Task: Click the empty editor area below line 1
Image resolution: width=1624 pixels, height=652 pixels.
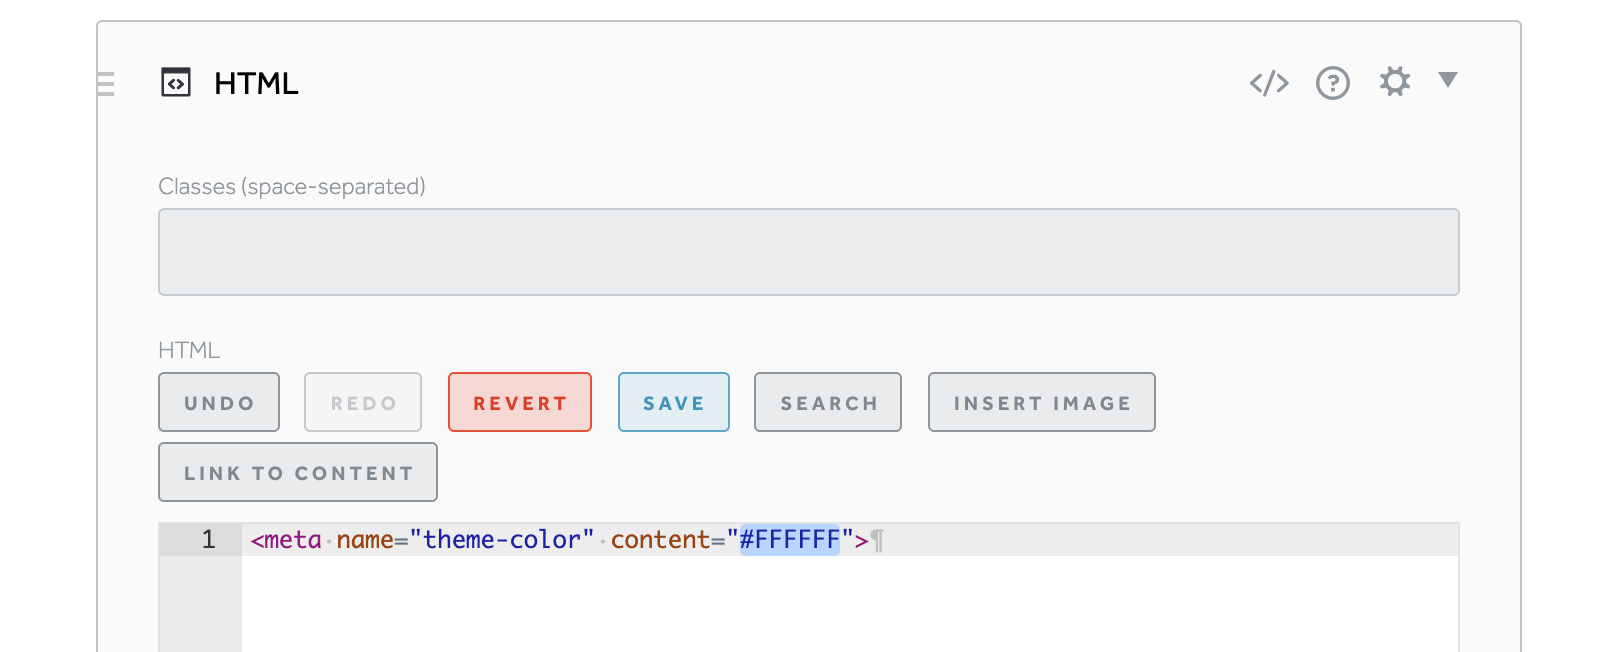Action: pos(850,604)
